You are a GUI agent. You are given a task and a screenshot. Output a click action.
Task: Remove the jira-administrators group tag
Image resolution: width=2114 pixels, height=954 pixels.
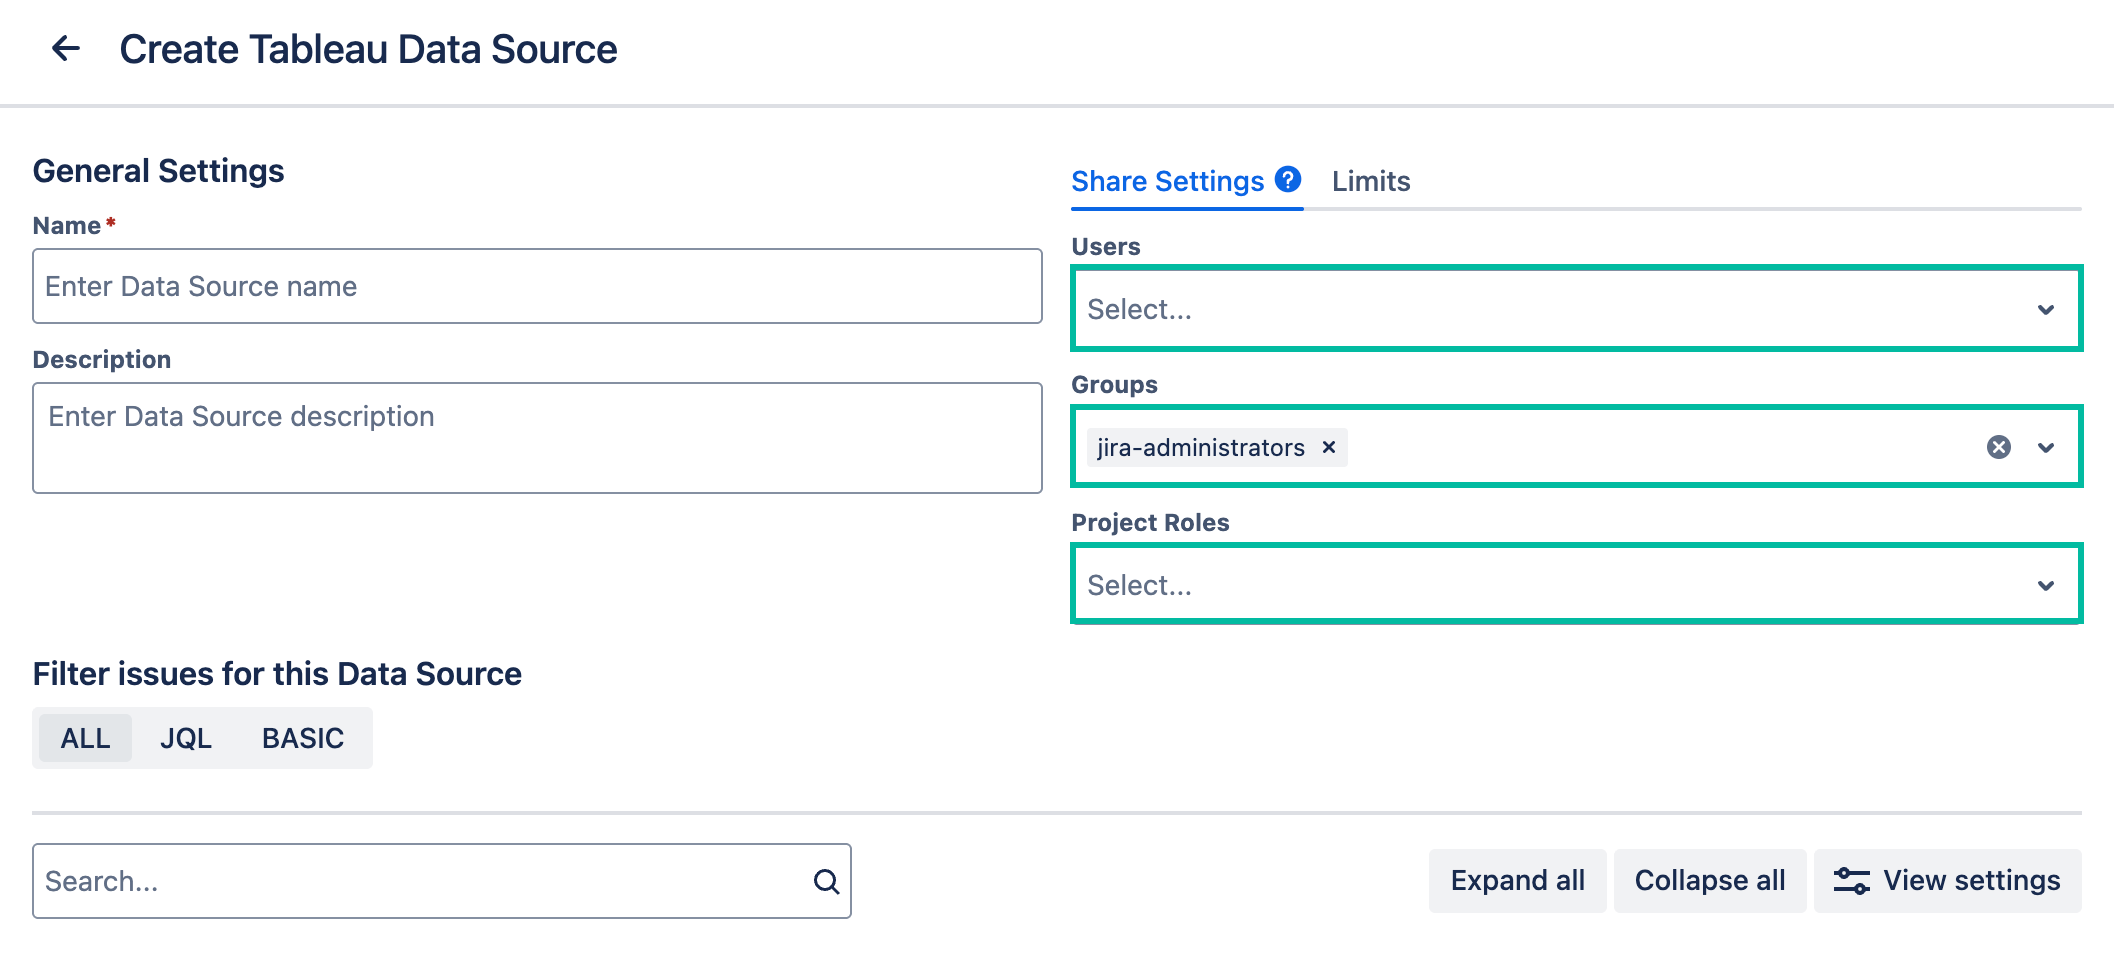tap(1329, 447)
